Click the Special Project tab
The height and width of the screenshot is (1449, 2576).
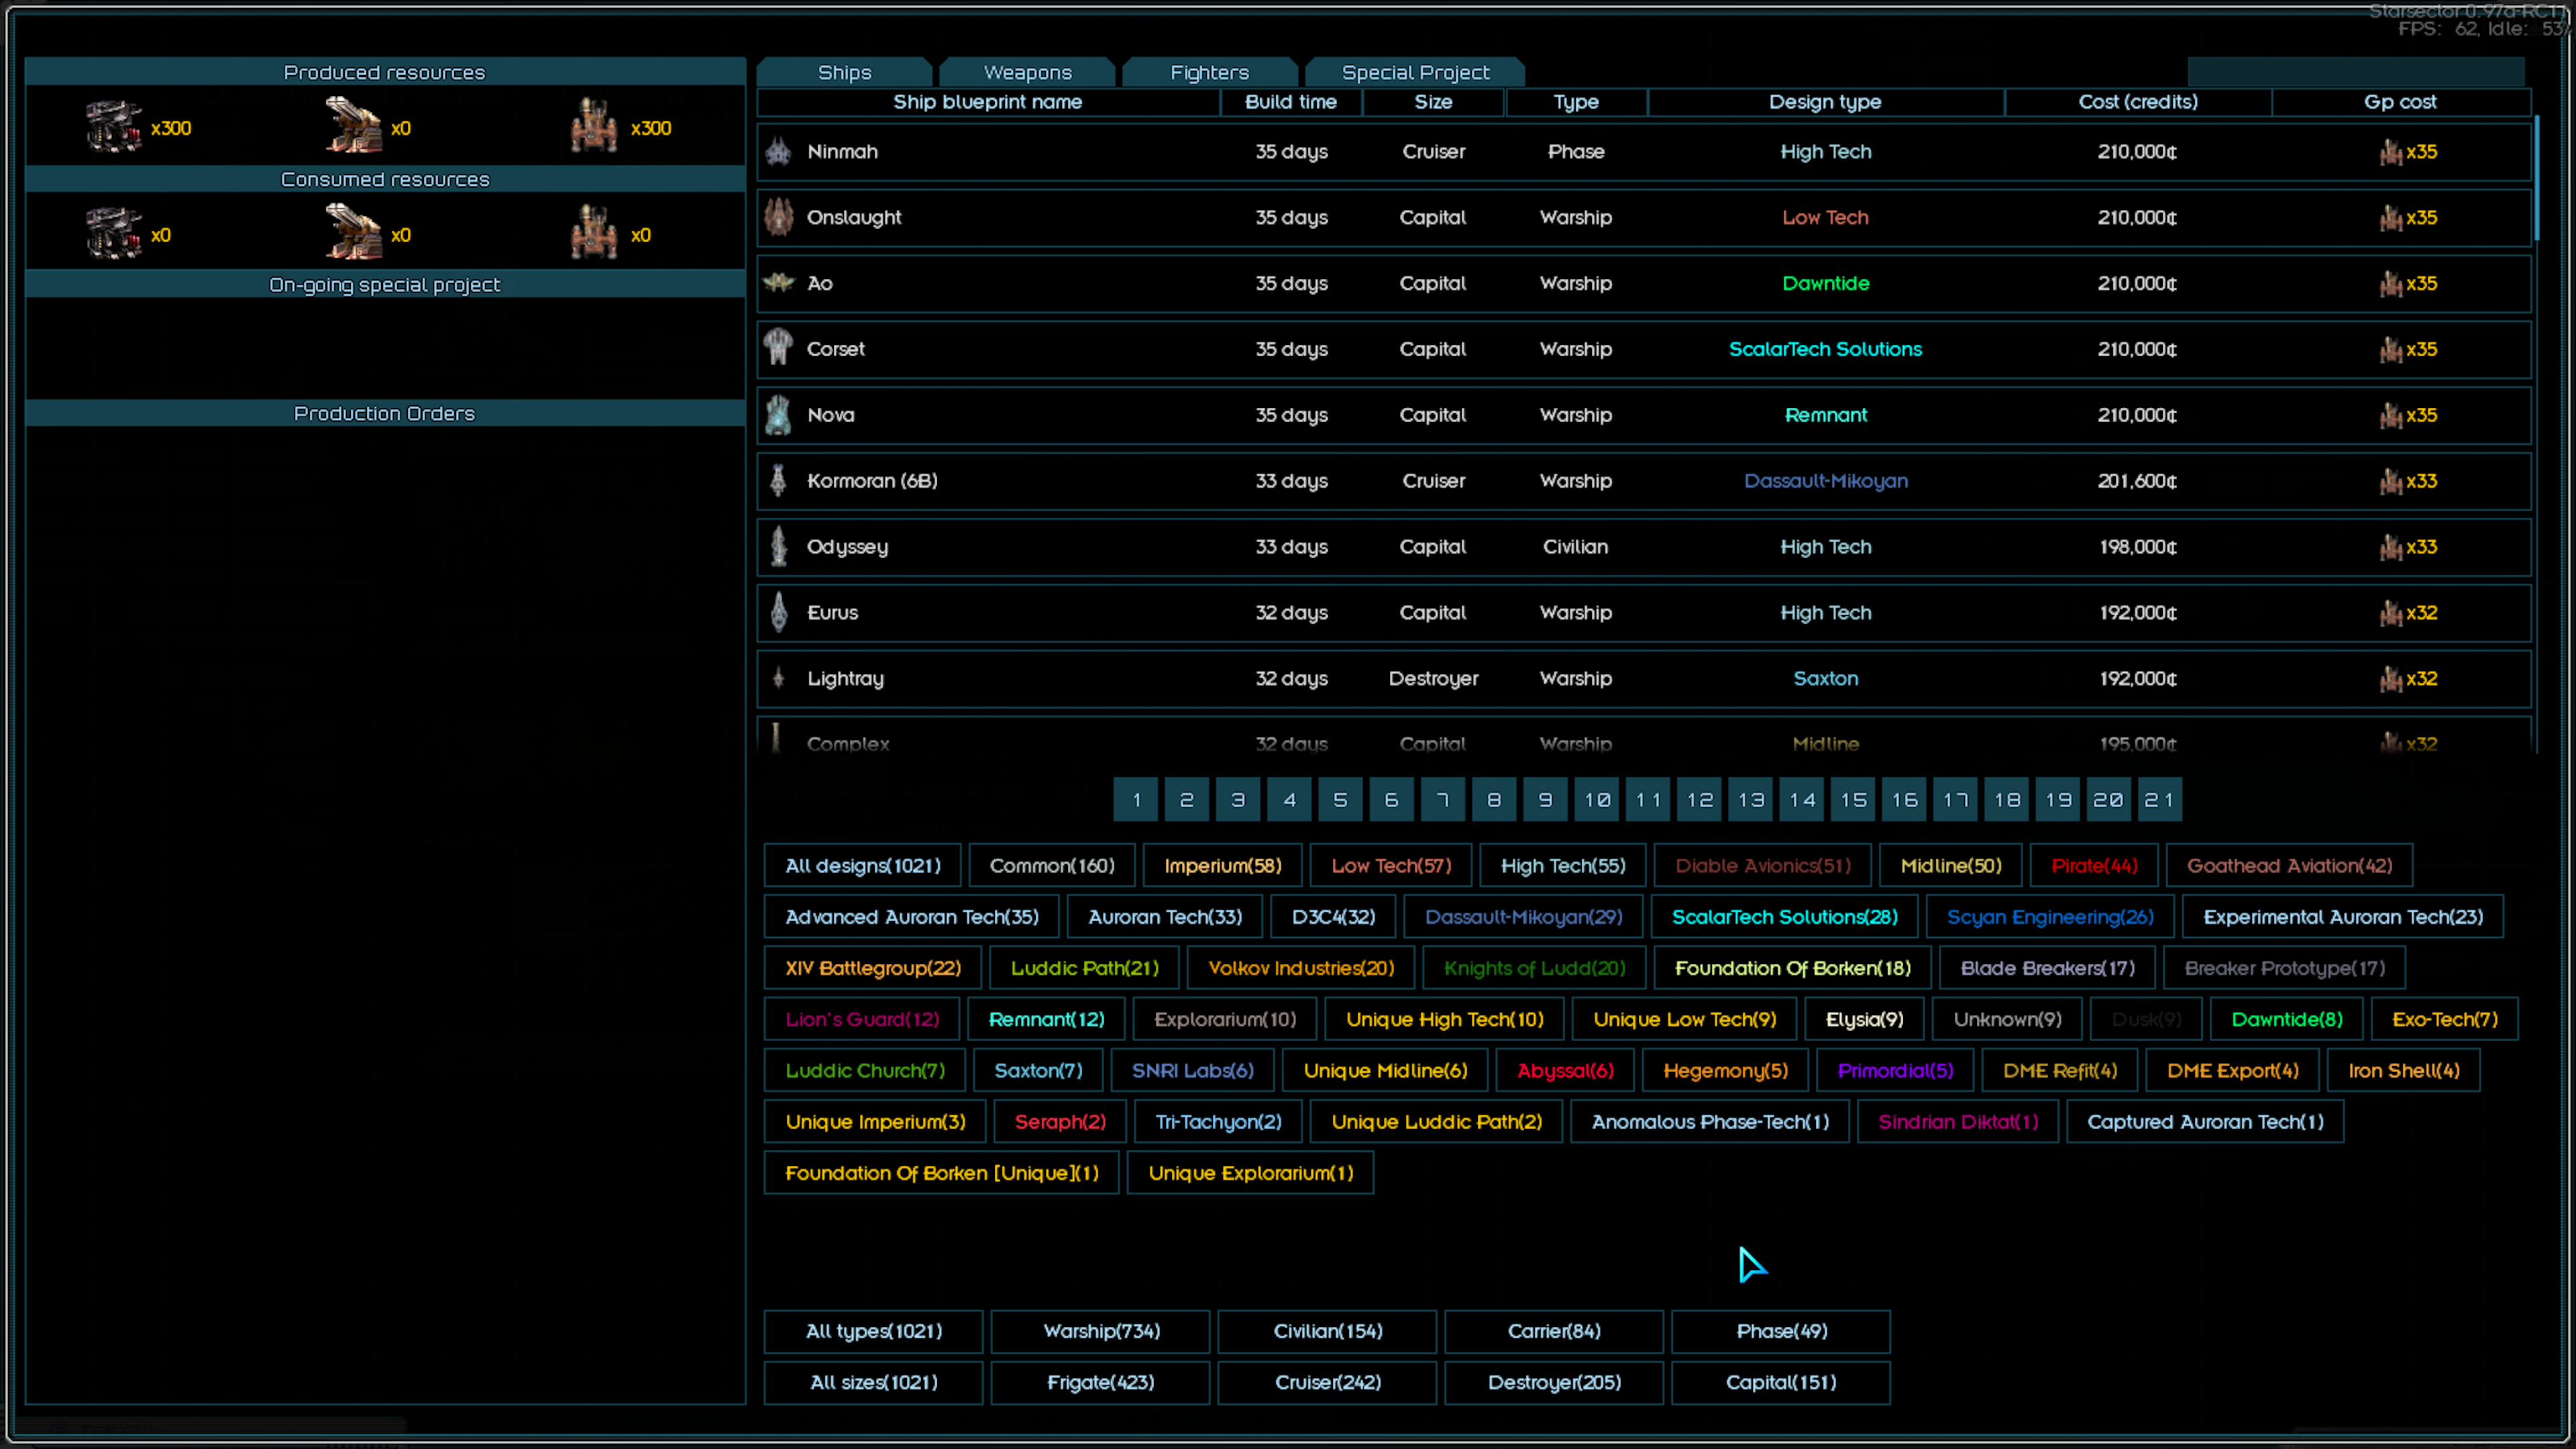coord(1415,70)
